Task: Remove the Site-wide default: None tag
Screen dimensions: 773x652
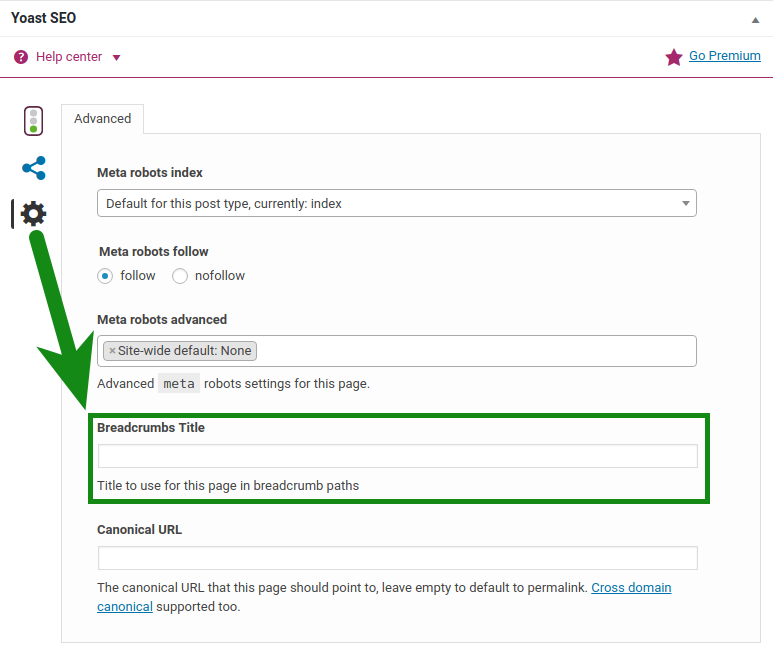Action: coord(112,351)
